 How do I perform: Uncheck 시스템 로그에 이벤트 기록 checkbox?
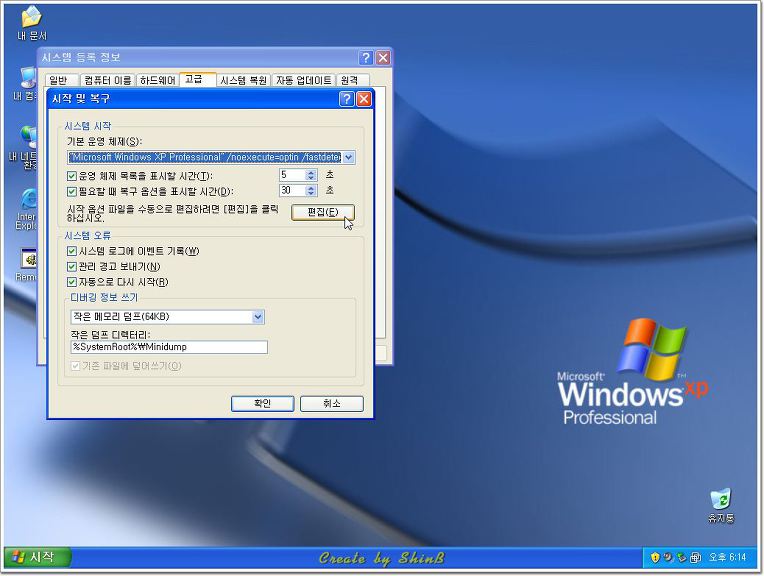pyautogui.click(x=72, y=251)
